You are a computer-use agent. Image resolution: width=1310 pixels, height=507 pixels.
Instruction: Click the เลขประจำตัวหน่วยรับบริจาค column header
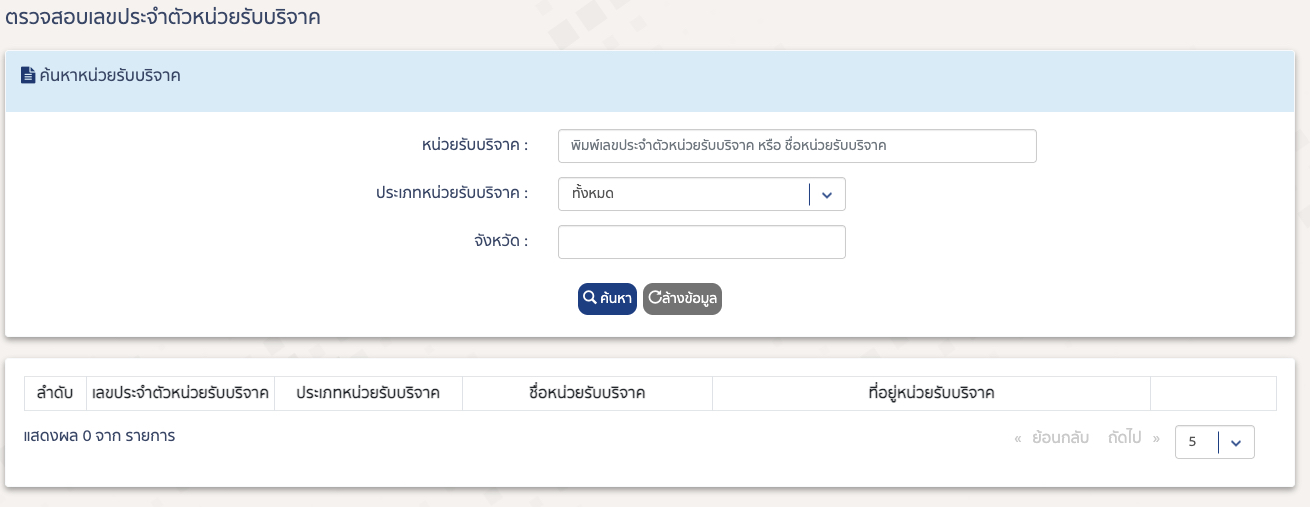pos(180,393)
